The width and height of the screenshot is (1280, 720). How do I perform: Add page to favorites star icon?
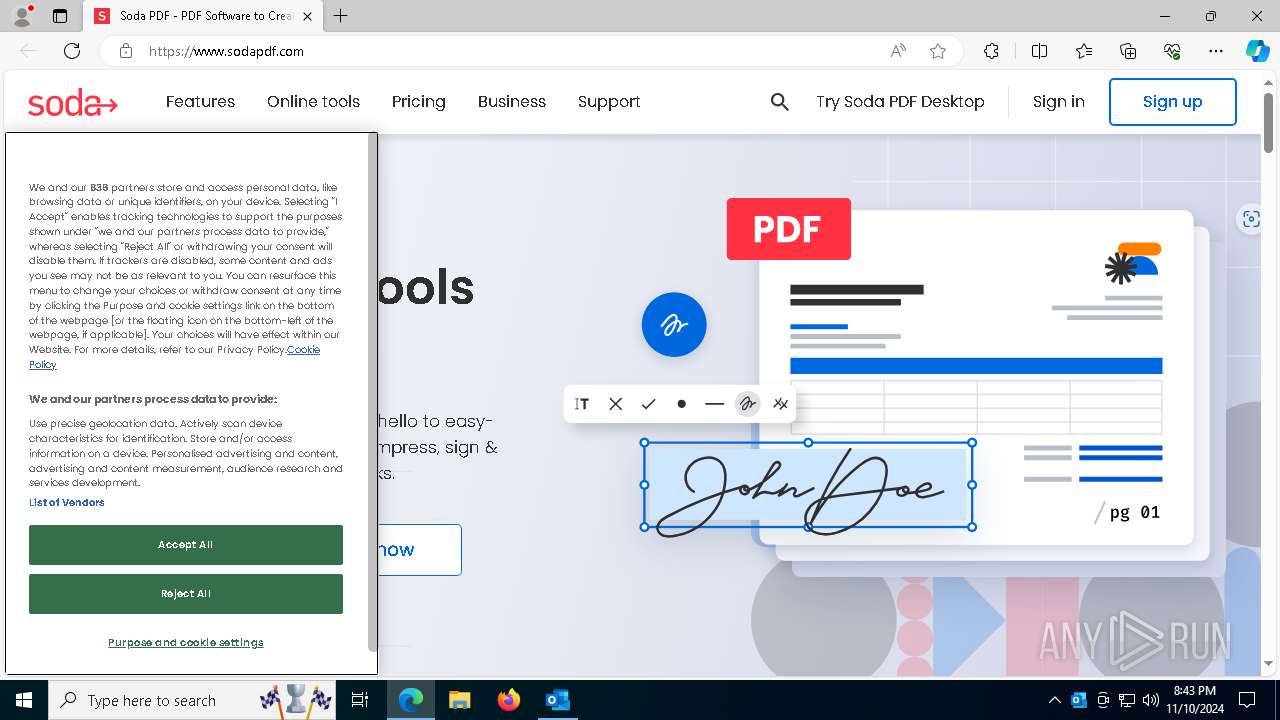pos(938,51)
